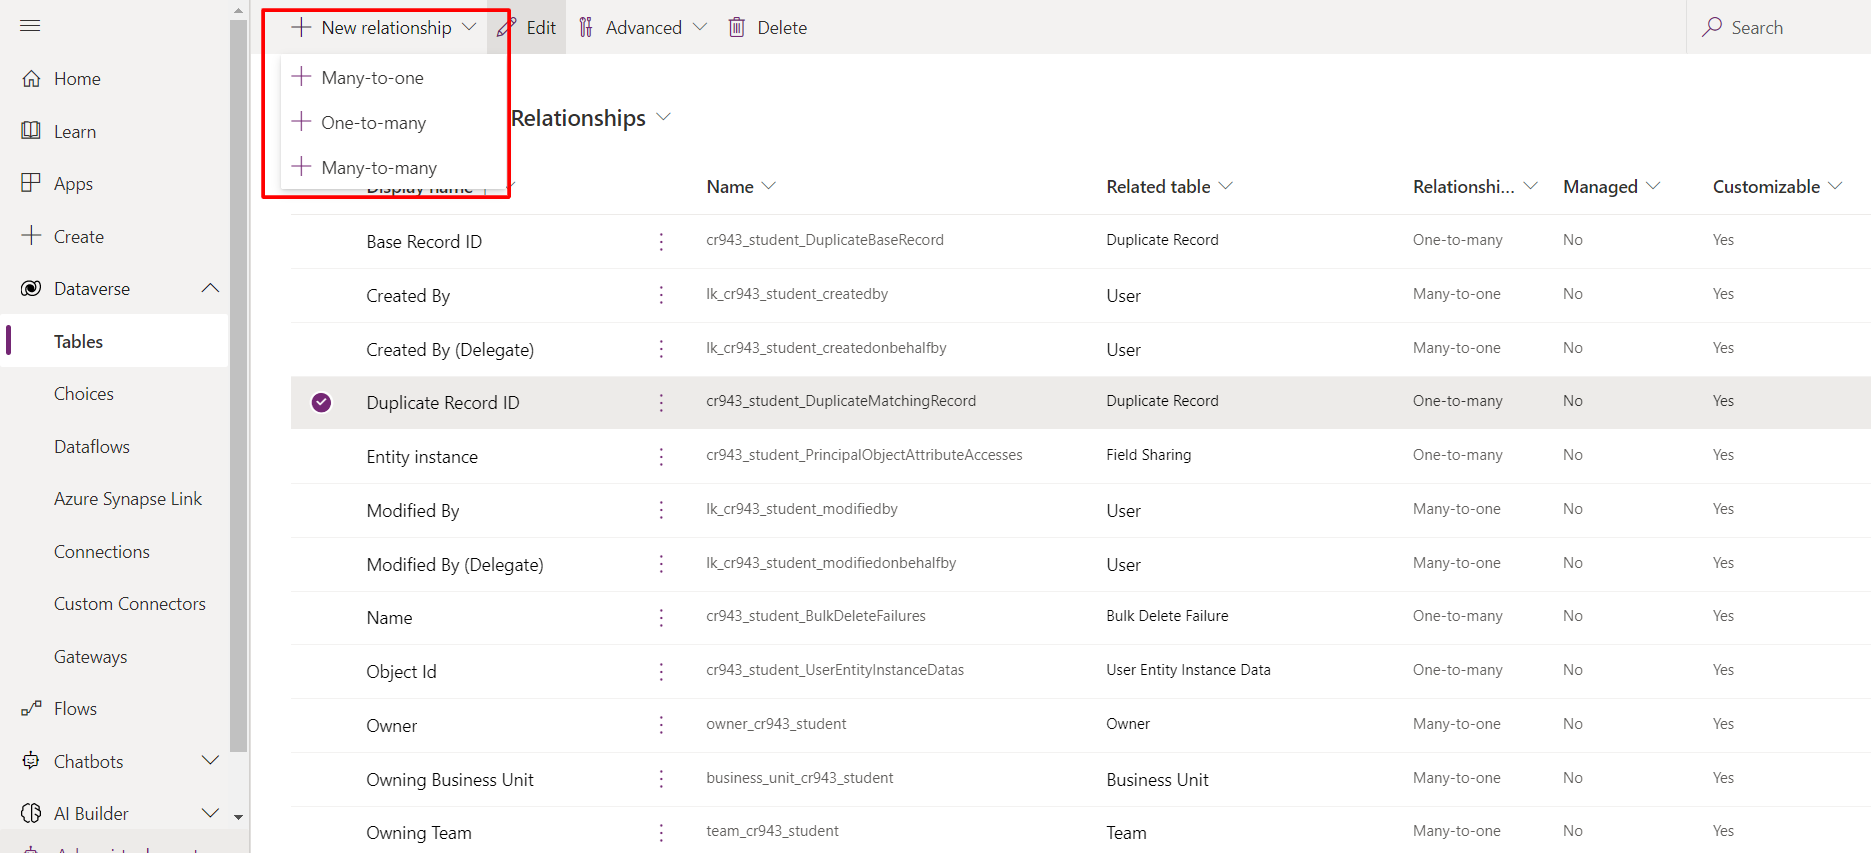Open Learn via its book icon
Screen dimensions: 1871x853
(x=31, y=131)
